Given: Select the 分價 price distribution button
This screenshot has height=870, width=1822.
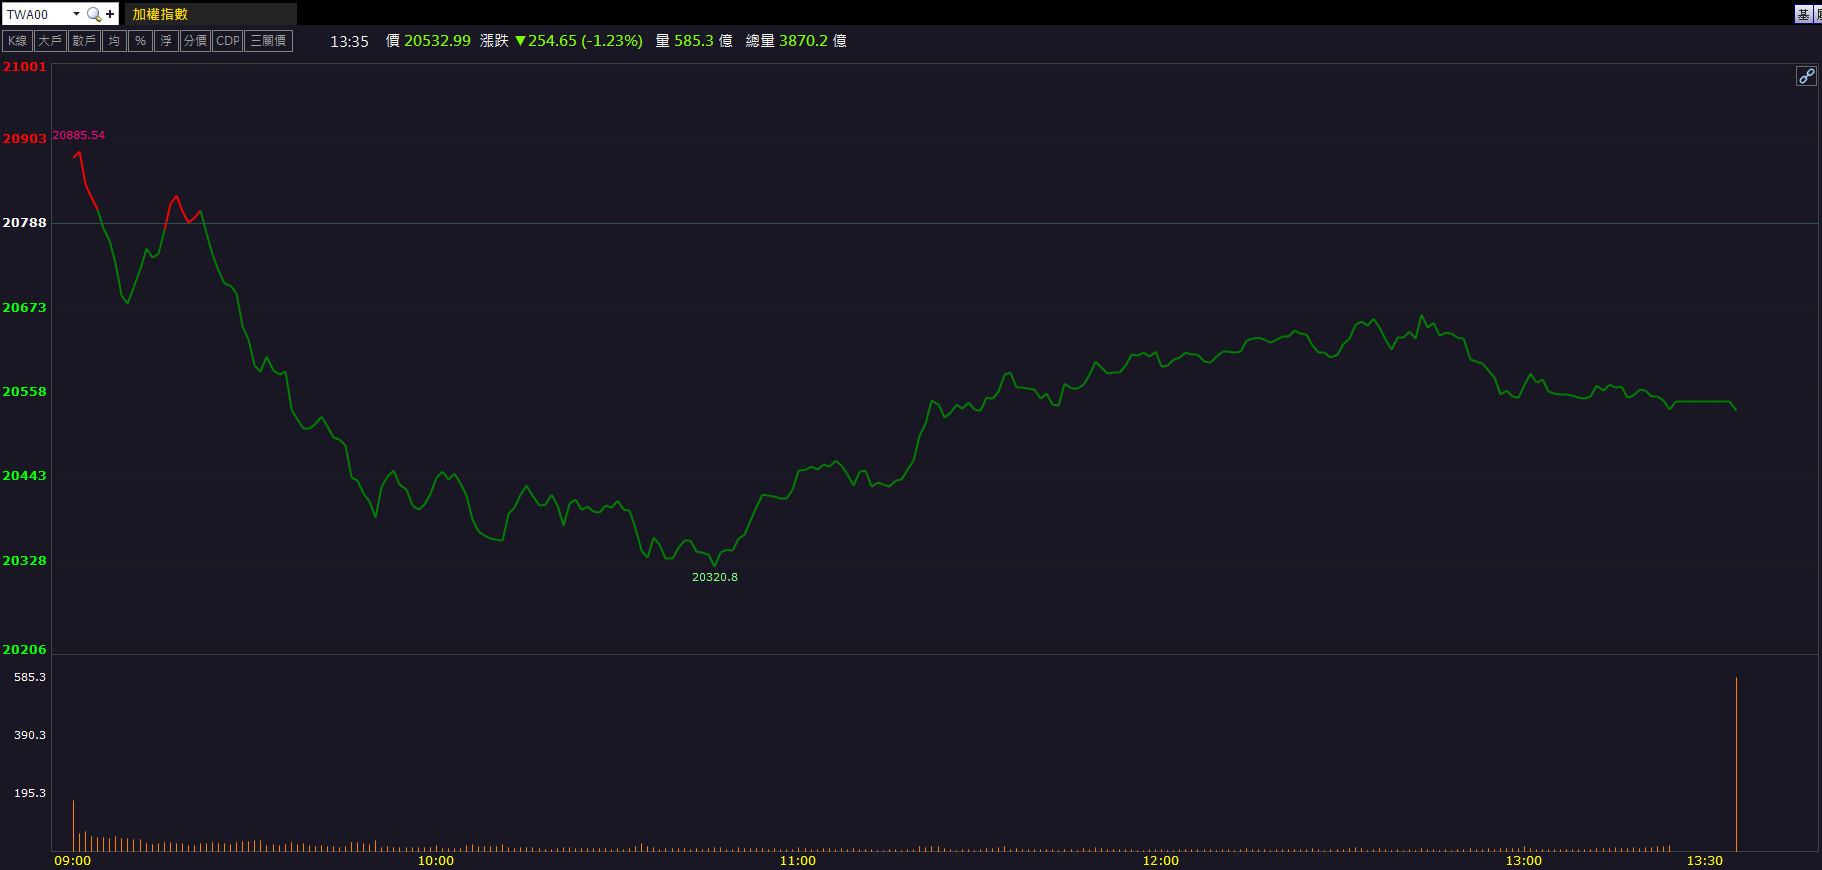Looking at the screenshot, I should pos(195,41).
